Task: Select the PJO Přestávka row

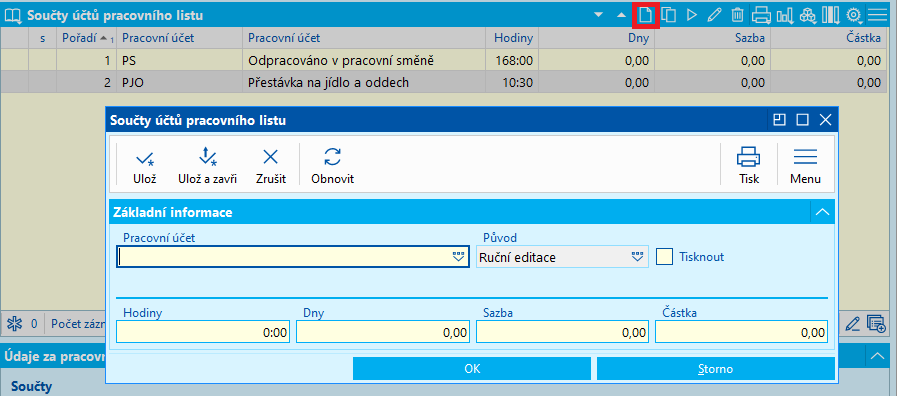Action: click(x=448, y=82)
